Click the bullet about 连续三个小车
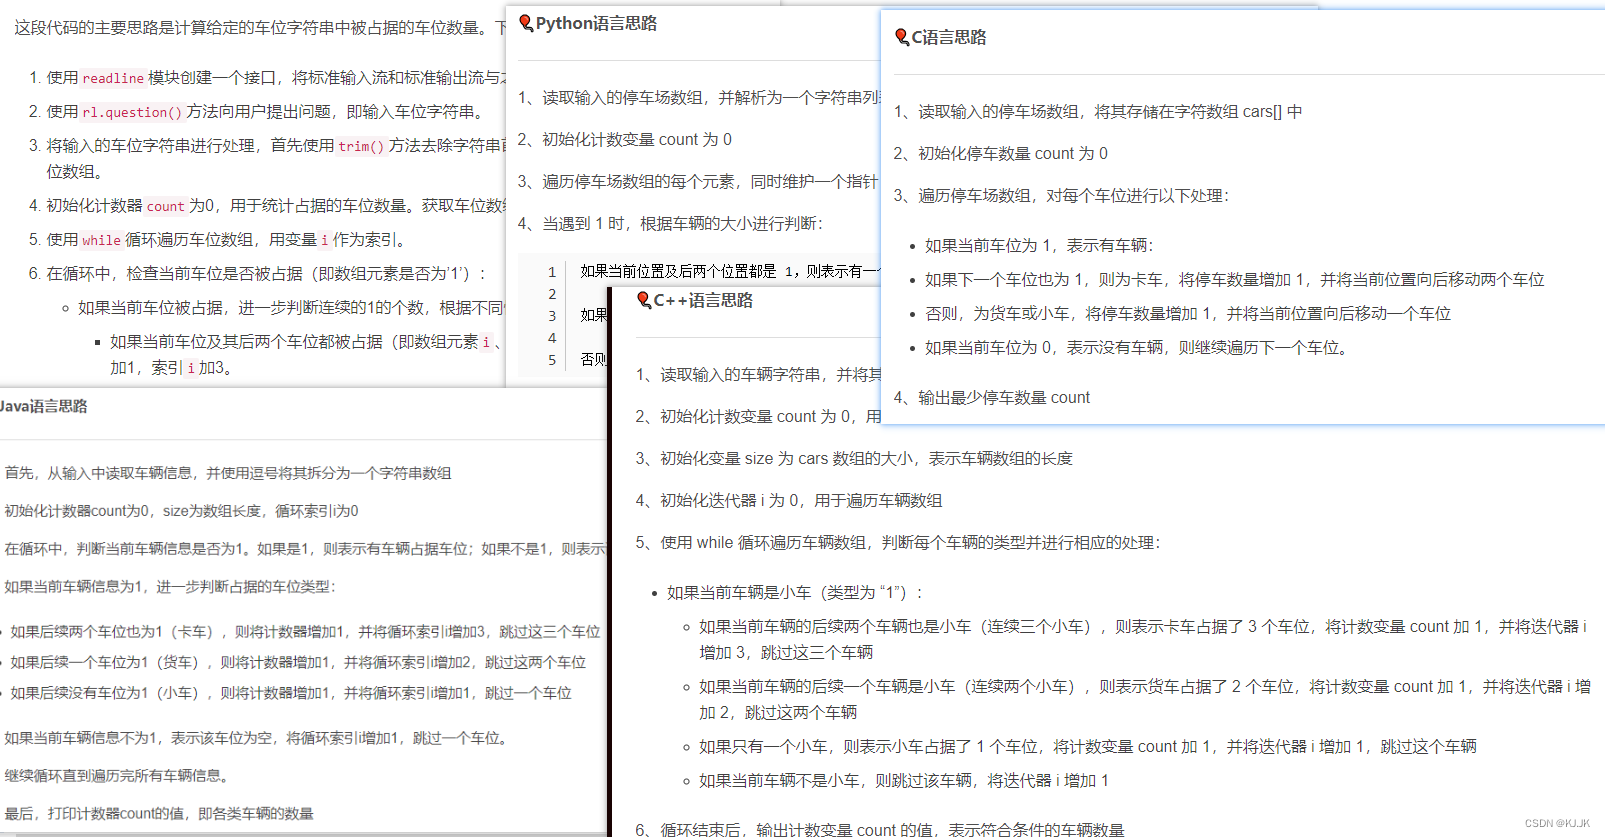This screenshot has height=837, width=1605. [1143, 639]
